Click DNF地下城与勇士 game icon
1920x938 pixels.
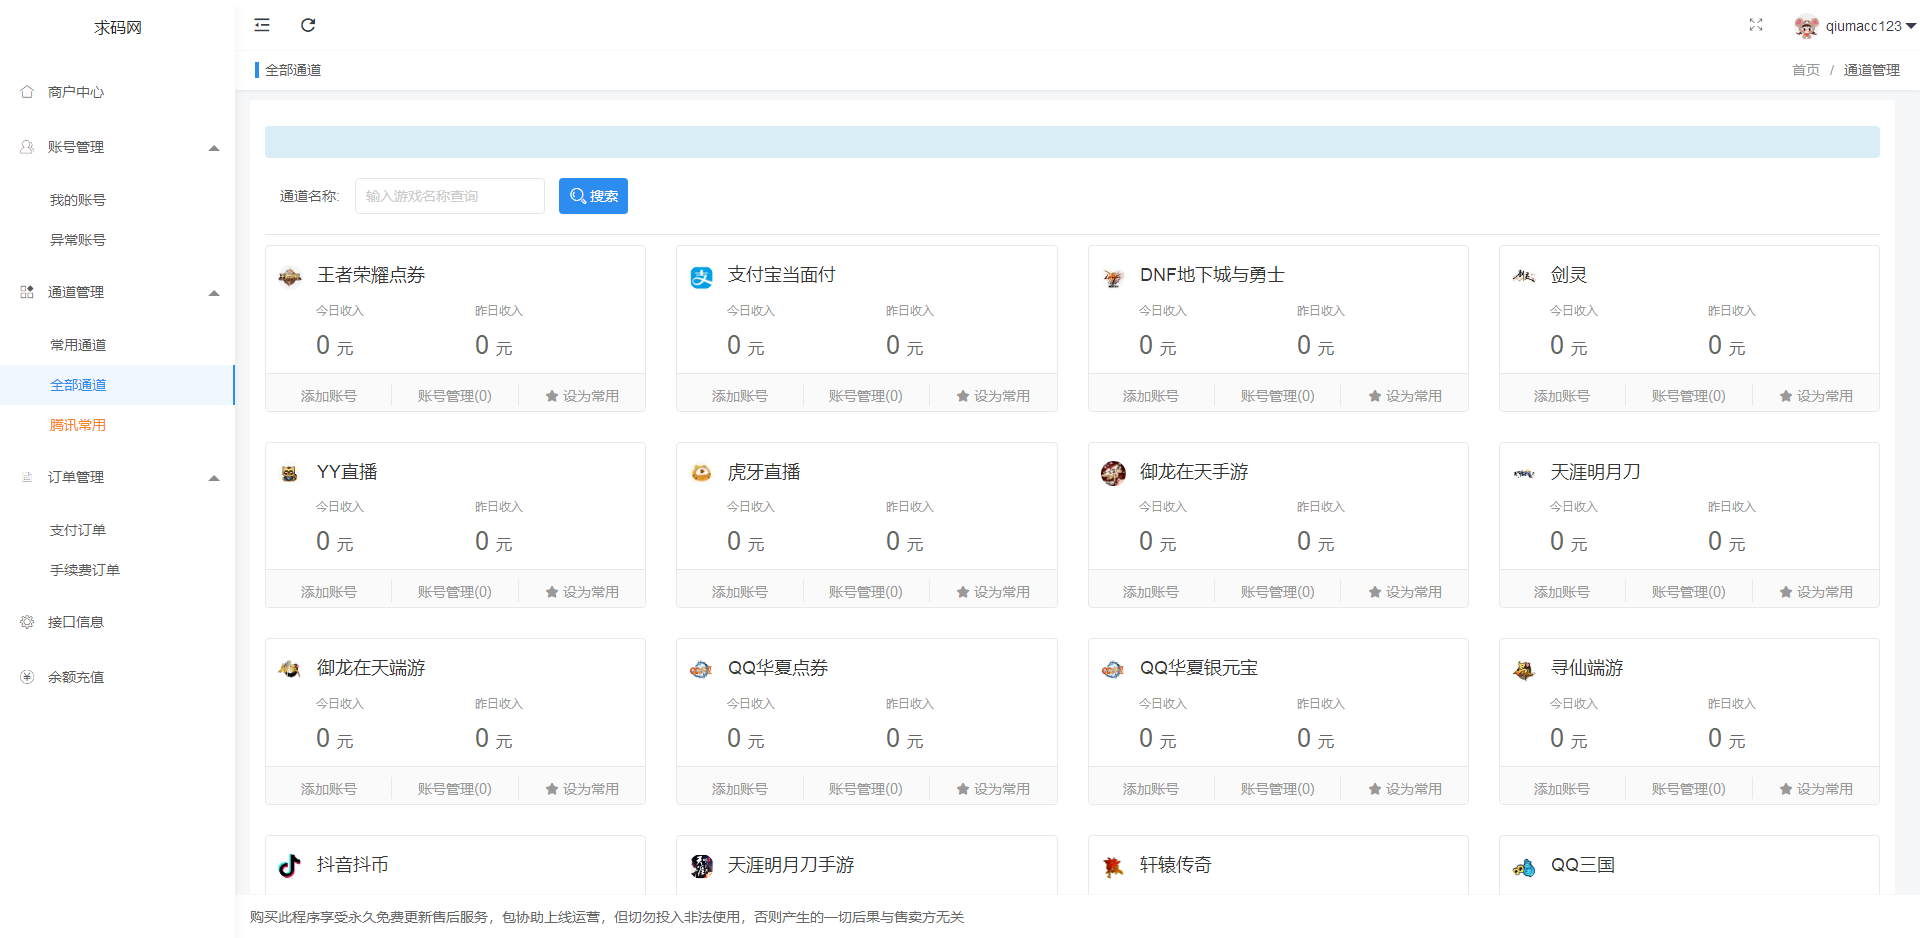click(x=1113, y=277)
